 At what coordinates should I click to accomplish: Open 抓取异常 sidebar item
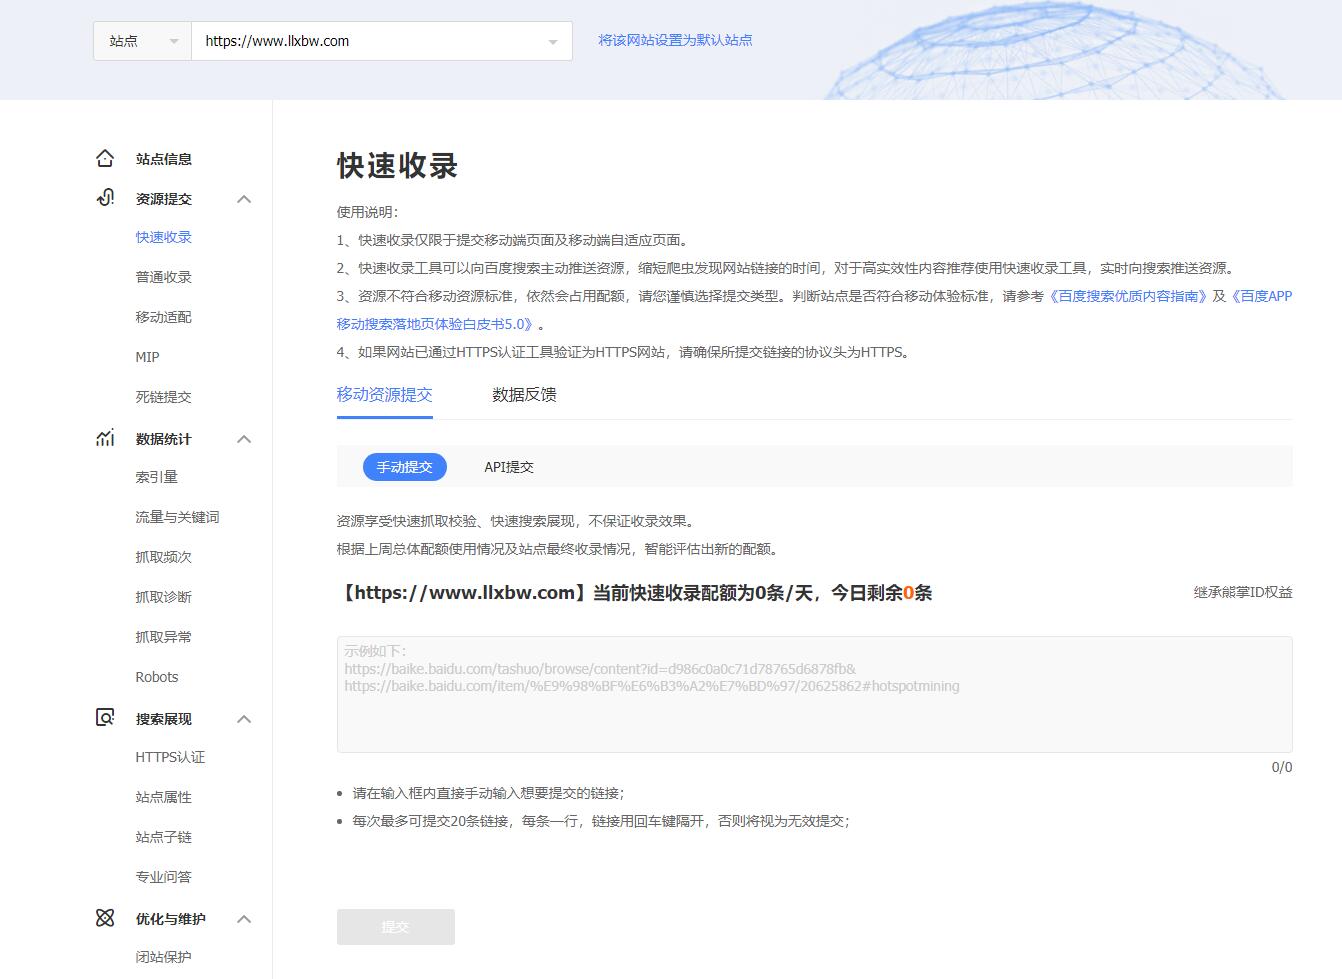(164, 637)
